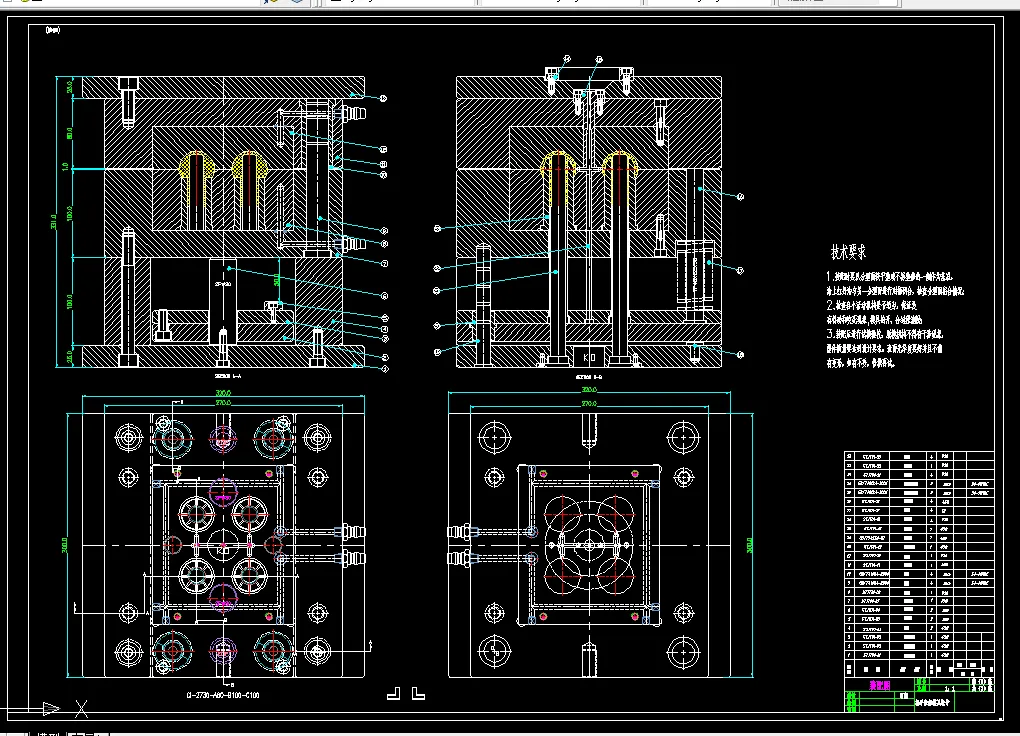Click the right L-shaped symbol below the drawings
The image size is (1020, 736).
(x=418, y=694)
